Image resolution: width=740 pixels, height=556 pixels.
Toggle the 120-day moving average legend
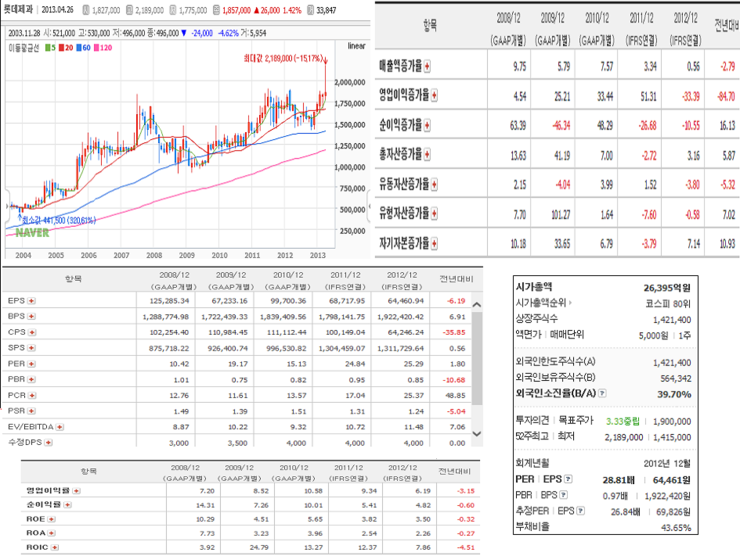click(x=103, y=48)
